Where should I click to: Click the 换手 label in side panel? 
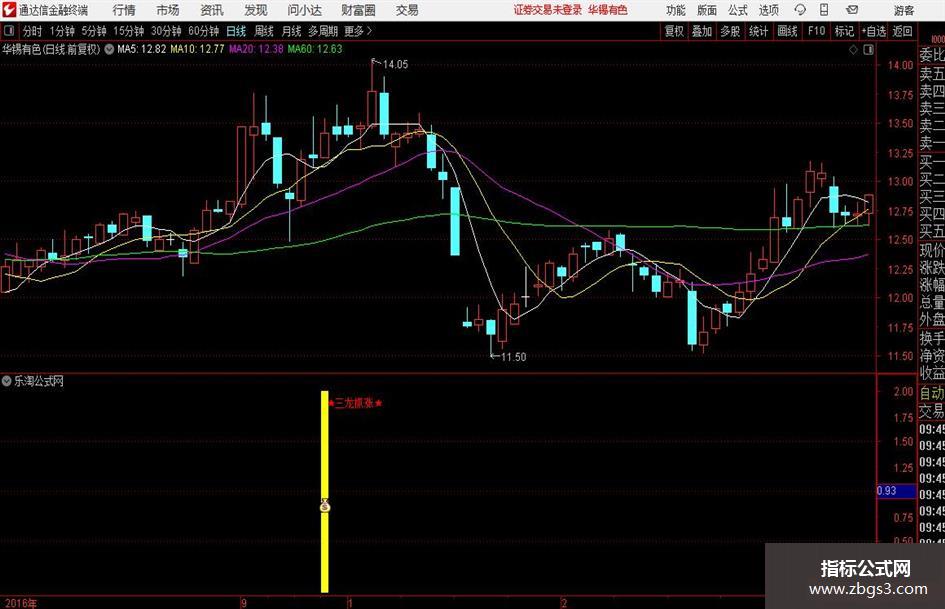932,338
